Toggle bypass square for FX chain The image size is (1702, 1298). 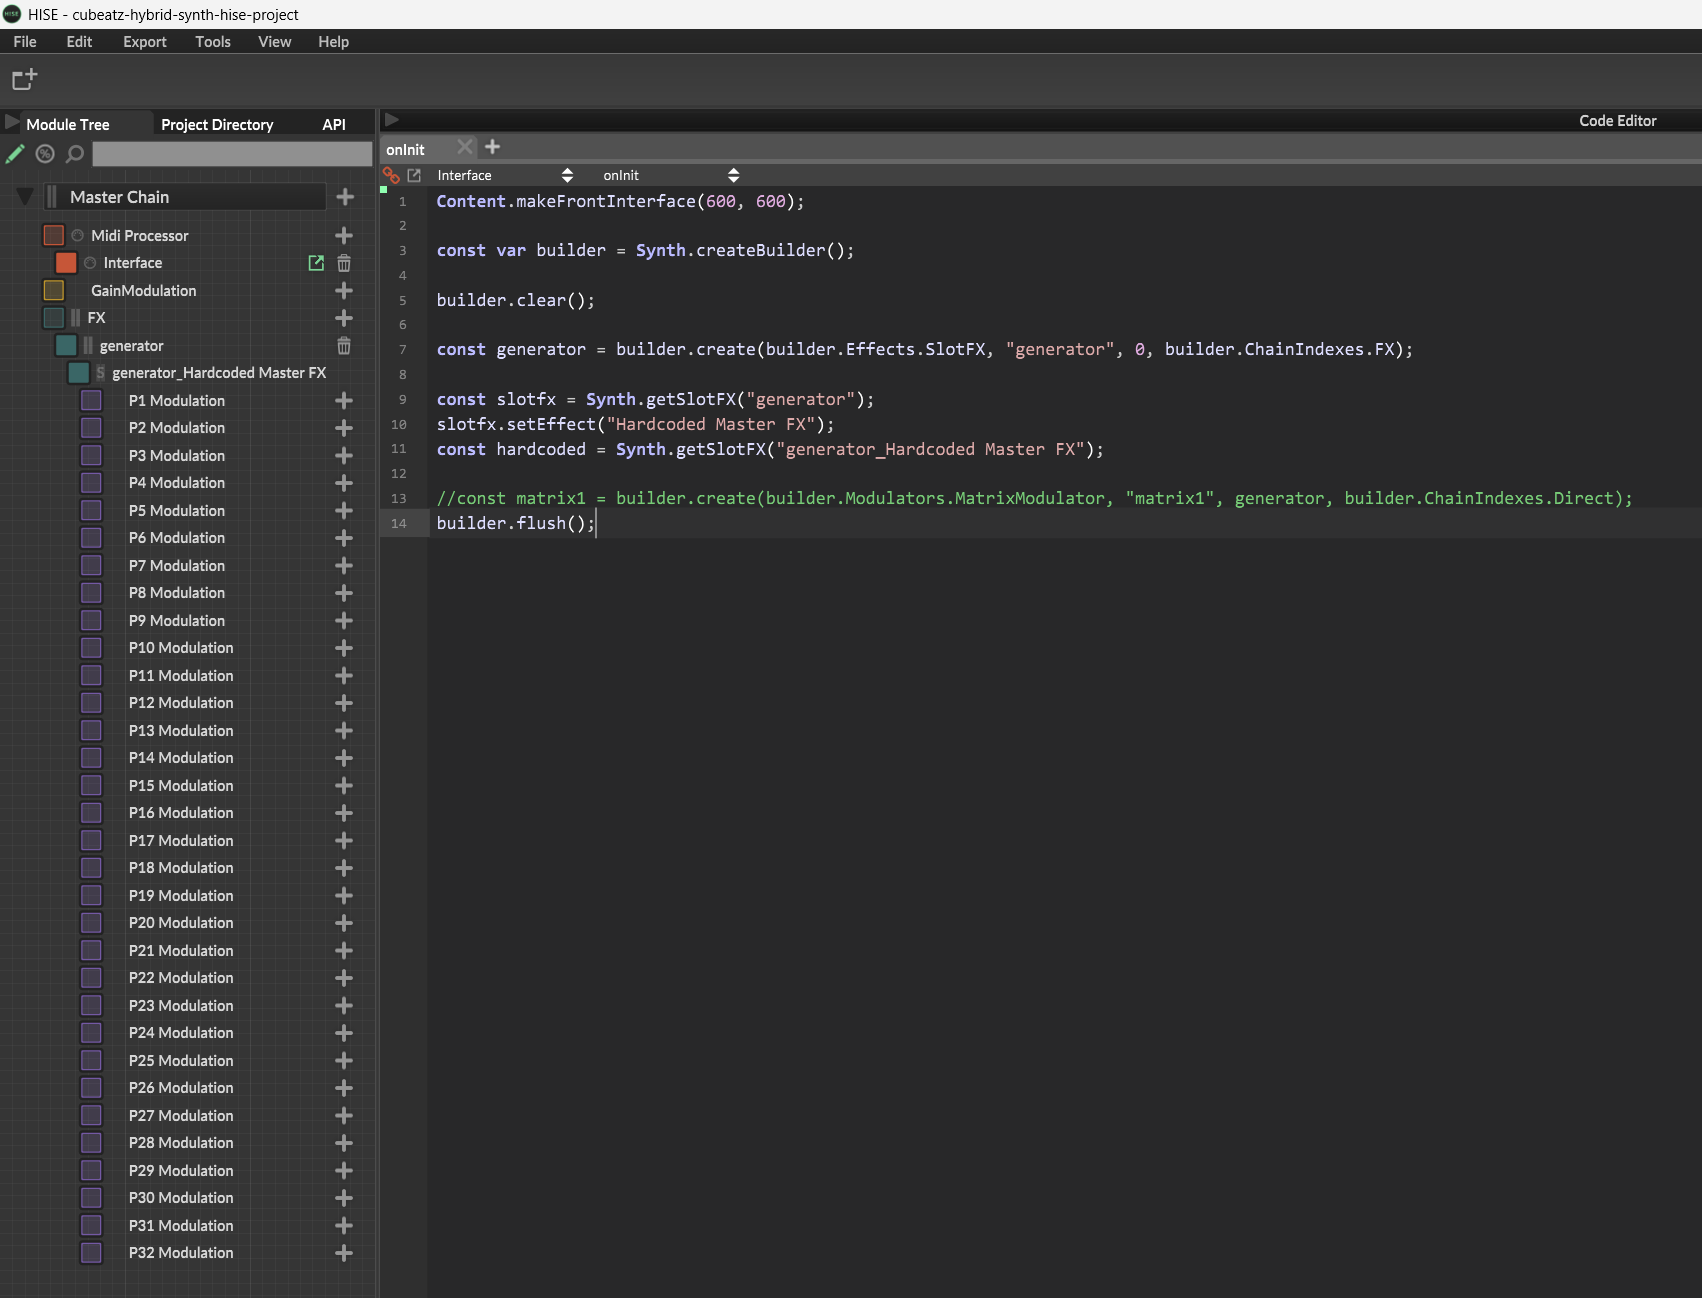click(54, 318)
